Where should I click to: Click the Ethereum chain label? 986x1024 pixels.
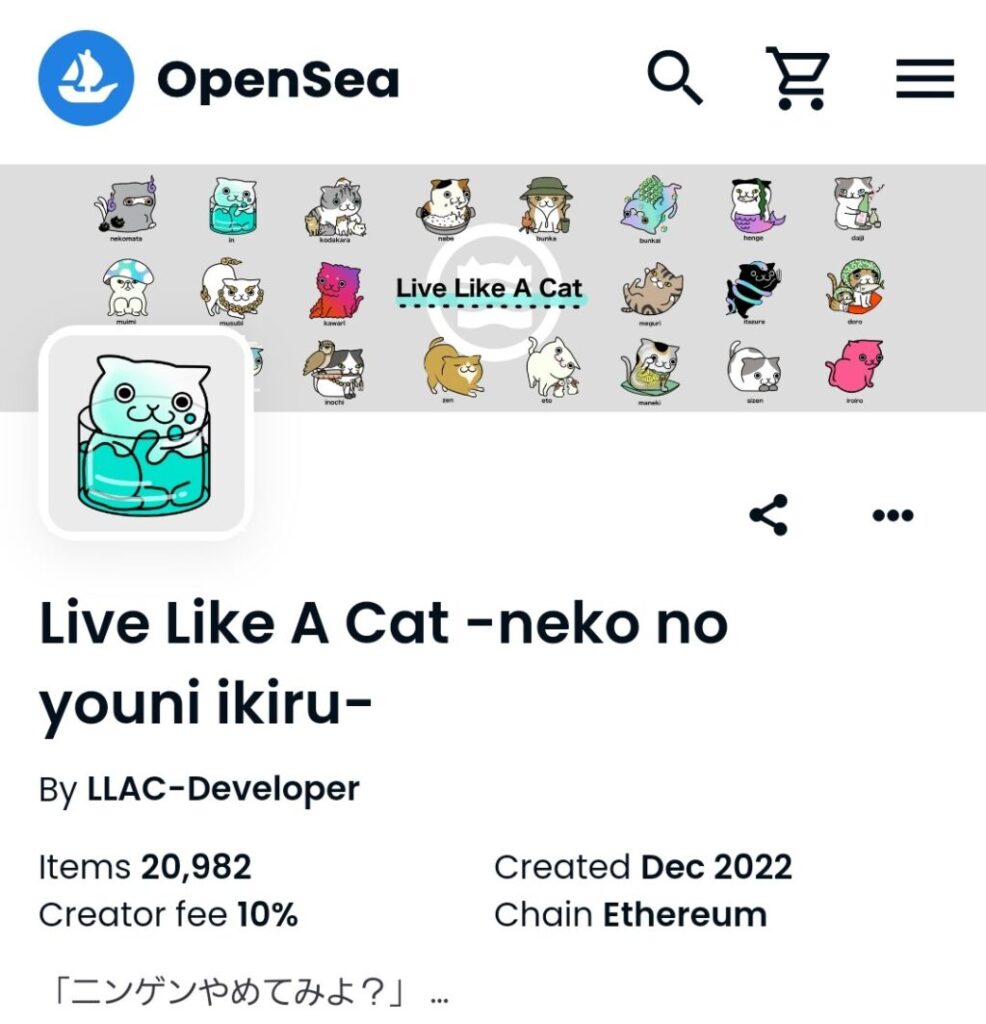685,914
